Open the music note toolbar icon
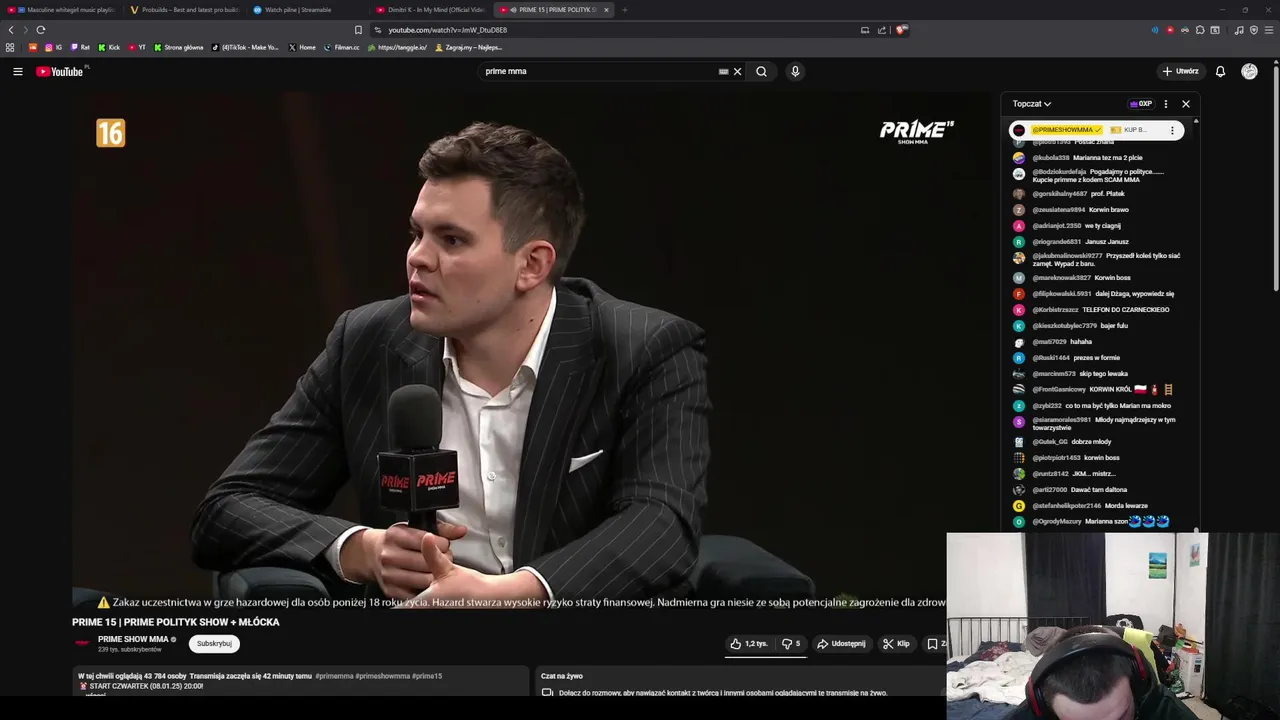 tap(1239, 30)
